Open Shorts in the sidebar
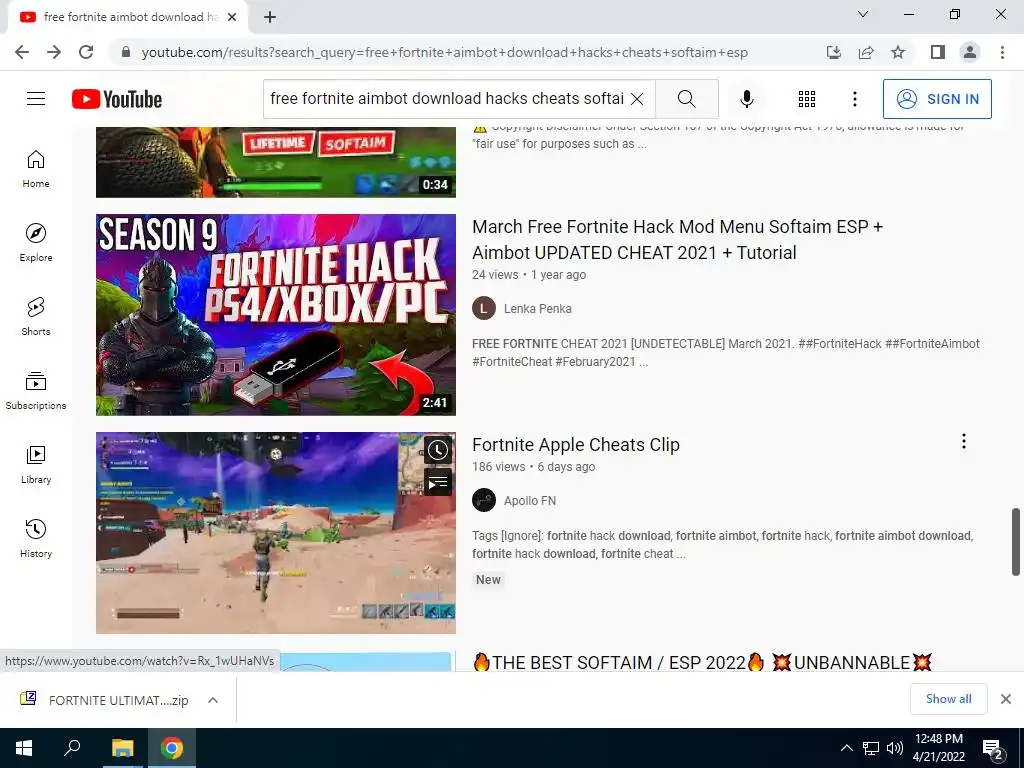This screenshot has height=768, width=1024. click(x=36, y=316)
